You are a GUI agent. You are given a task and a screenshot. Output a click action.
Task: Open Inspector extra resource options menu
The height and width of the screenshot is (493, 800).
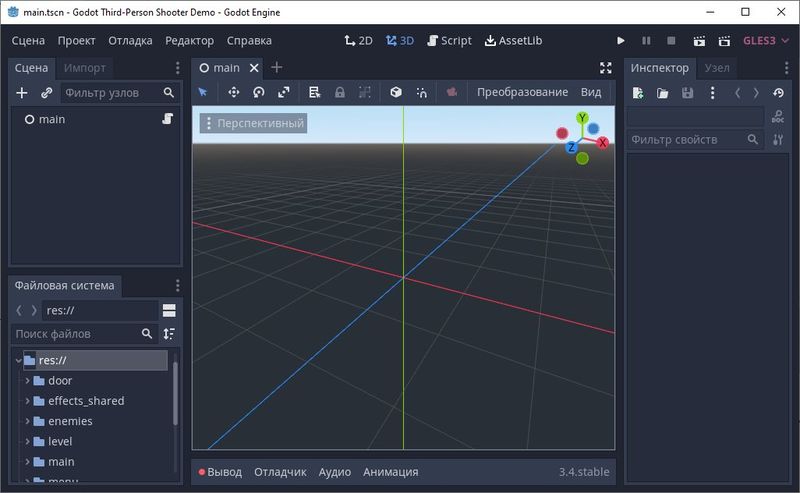pos(712,93)
